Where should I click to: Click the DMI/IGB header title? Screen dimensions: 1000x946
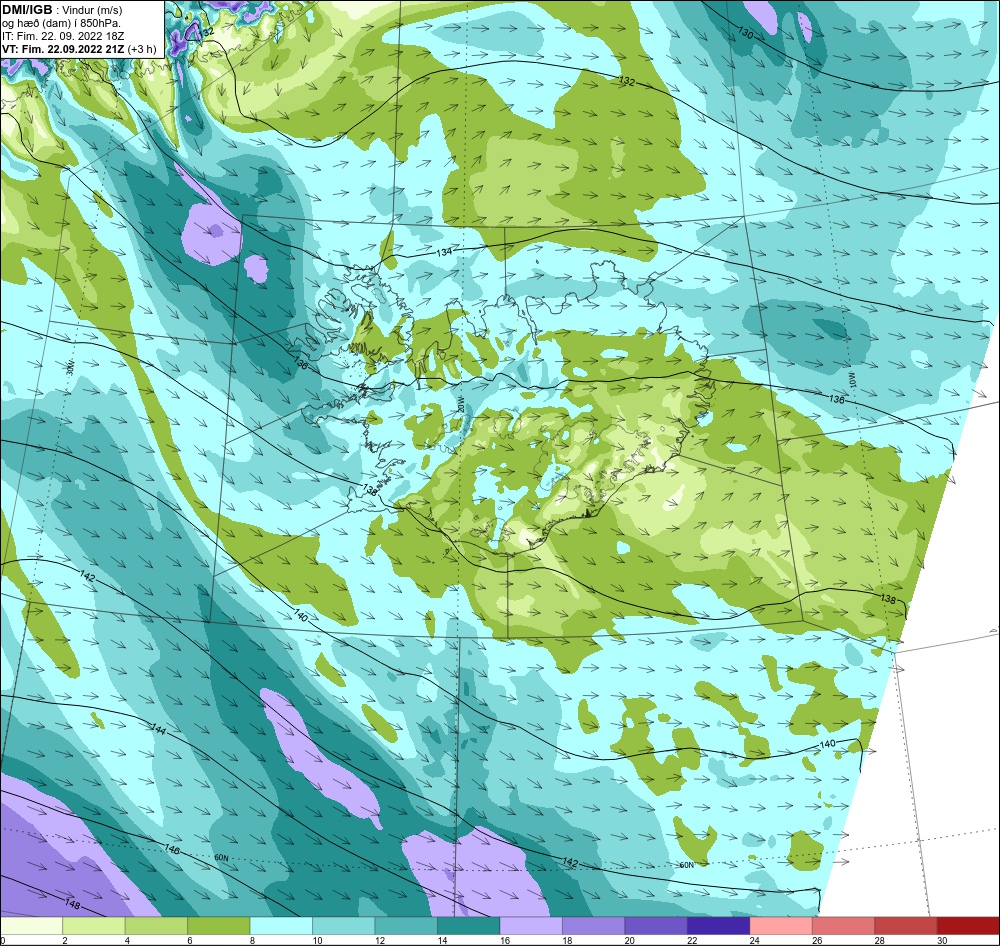(27, 10)
